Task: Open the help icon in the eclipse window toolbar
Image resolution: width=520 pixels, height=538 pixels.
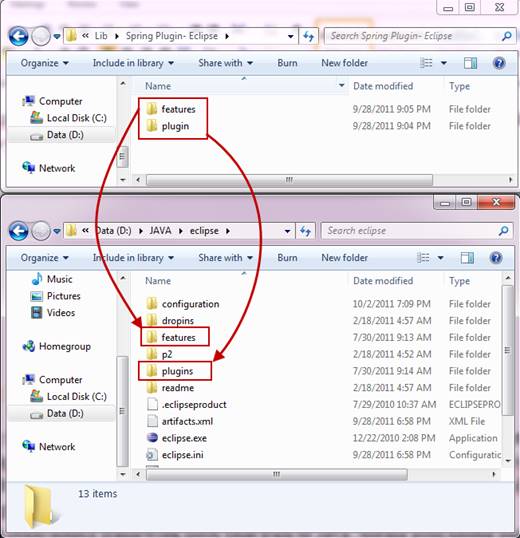Action: [x=496, y=257]
